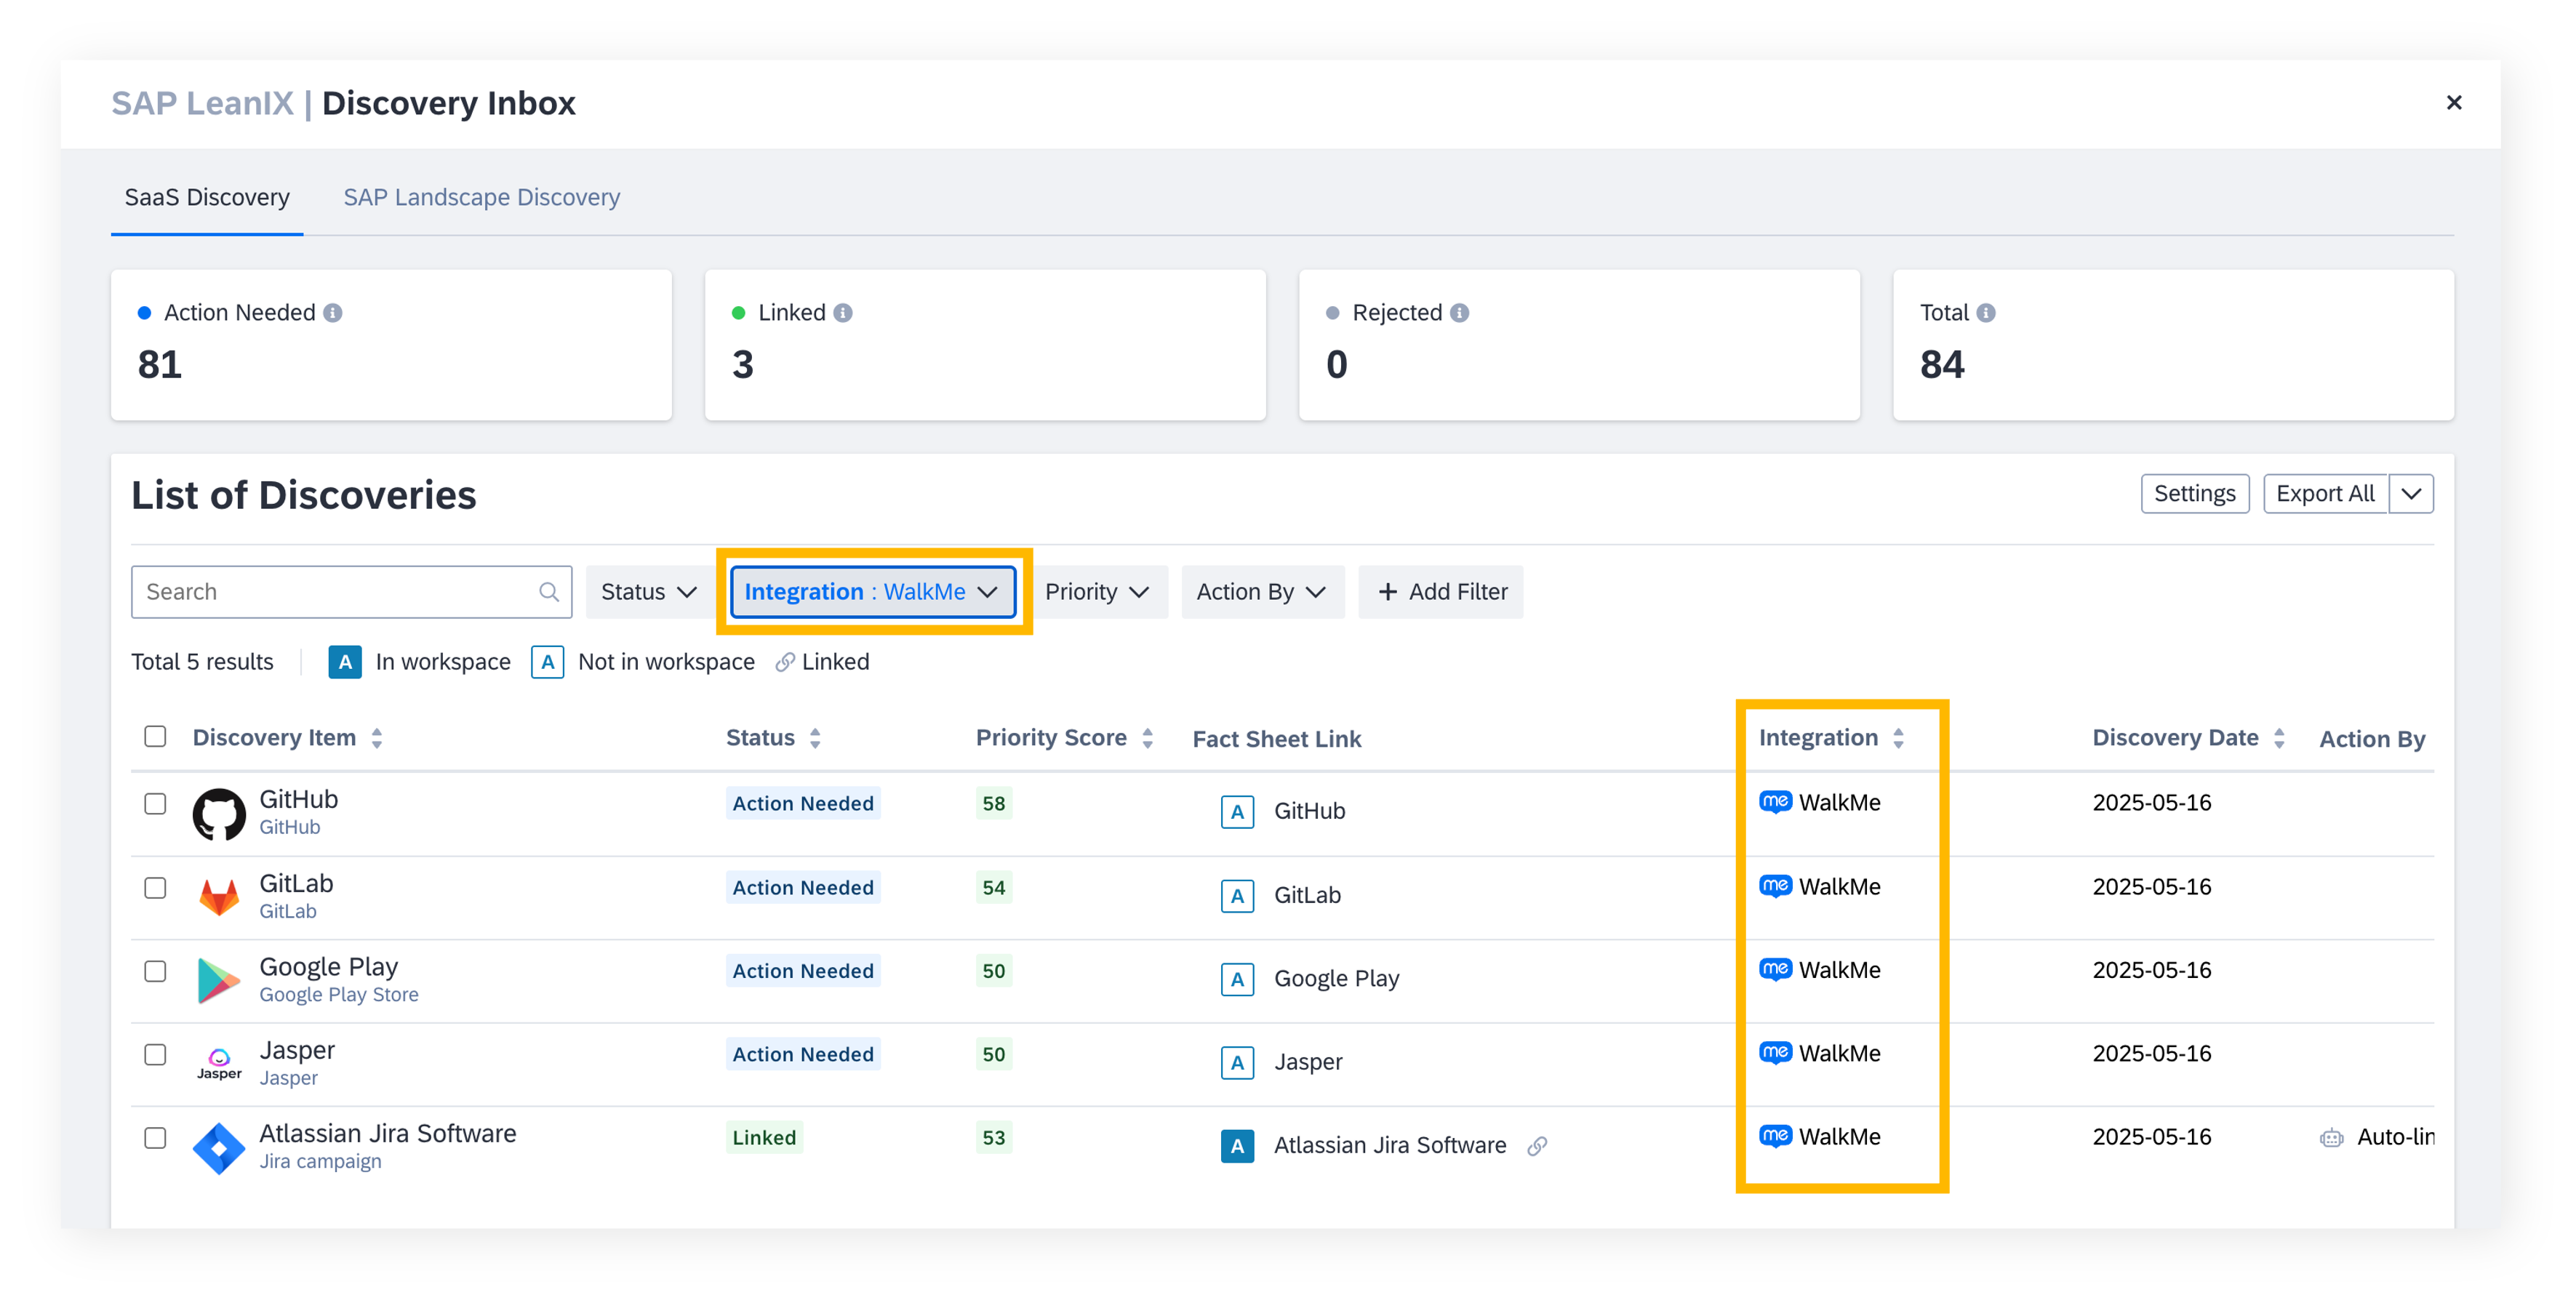Viewport: 2576px width, 1303px height.
Task: Sort by Status column arrows
Action: point(815,739)
